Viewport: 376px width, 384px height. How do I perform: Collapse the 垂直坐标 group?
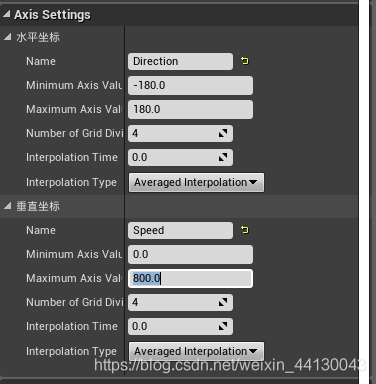click(x=8, y=206)
